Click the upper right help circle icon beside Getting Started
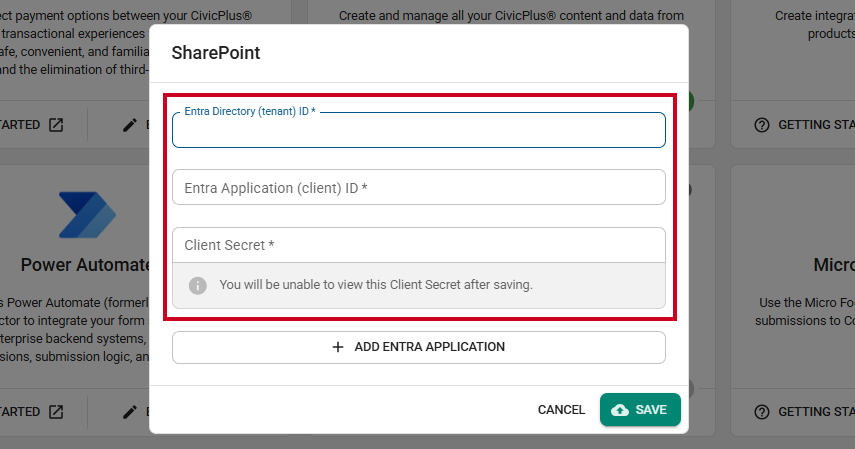Screen dimensions: 855x449 point(762,125)
